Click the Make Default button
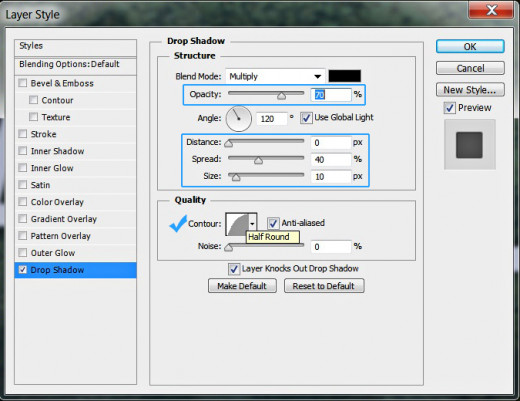This screenshot has width=520, height=401. 242,286
